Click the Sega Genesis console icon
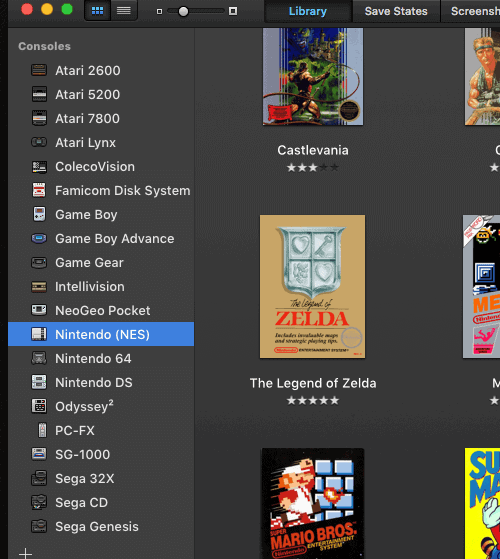500x559 pixels. pos(39,526)
